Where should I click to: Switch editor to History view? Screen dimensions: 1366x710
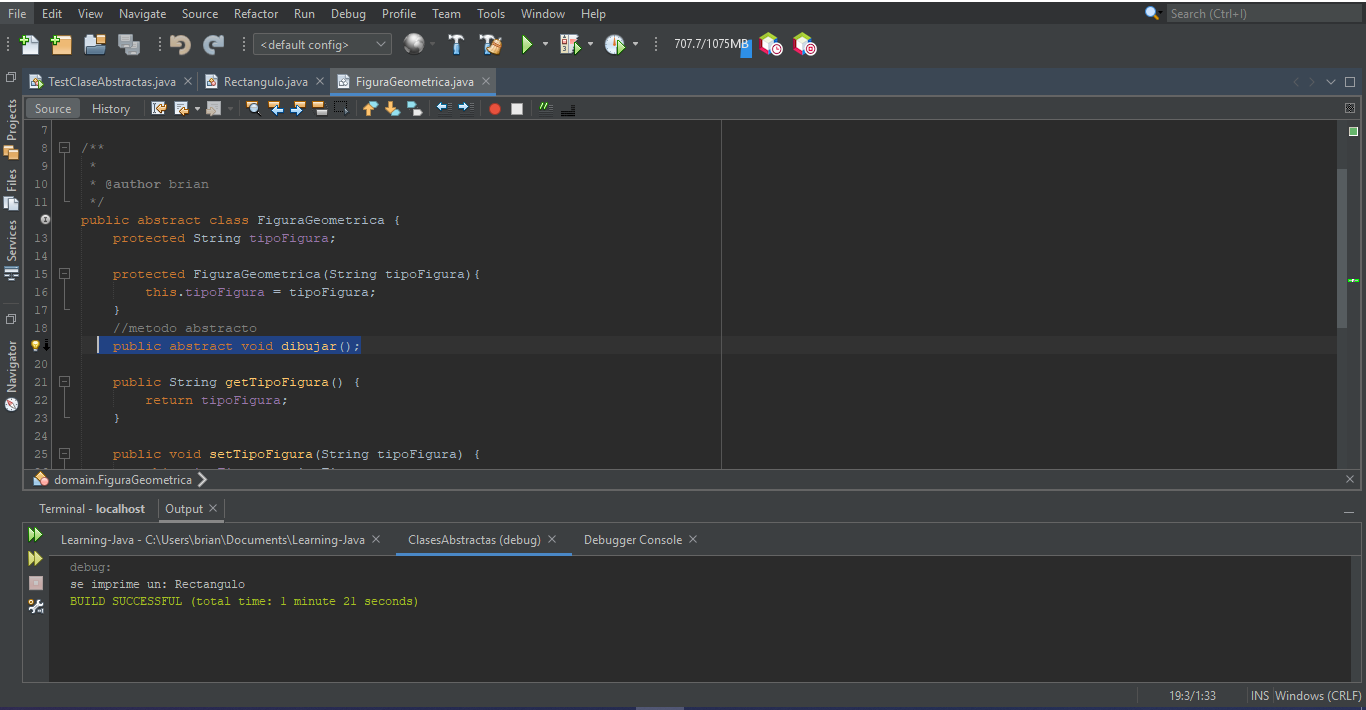(111, 108)
